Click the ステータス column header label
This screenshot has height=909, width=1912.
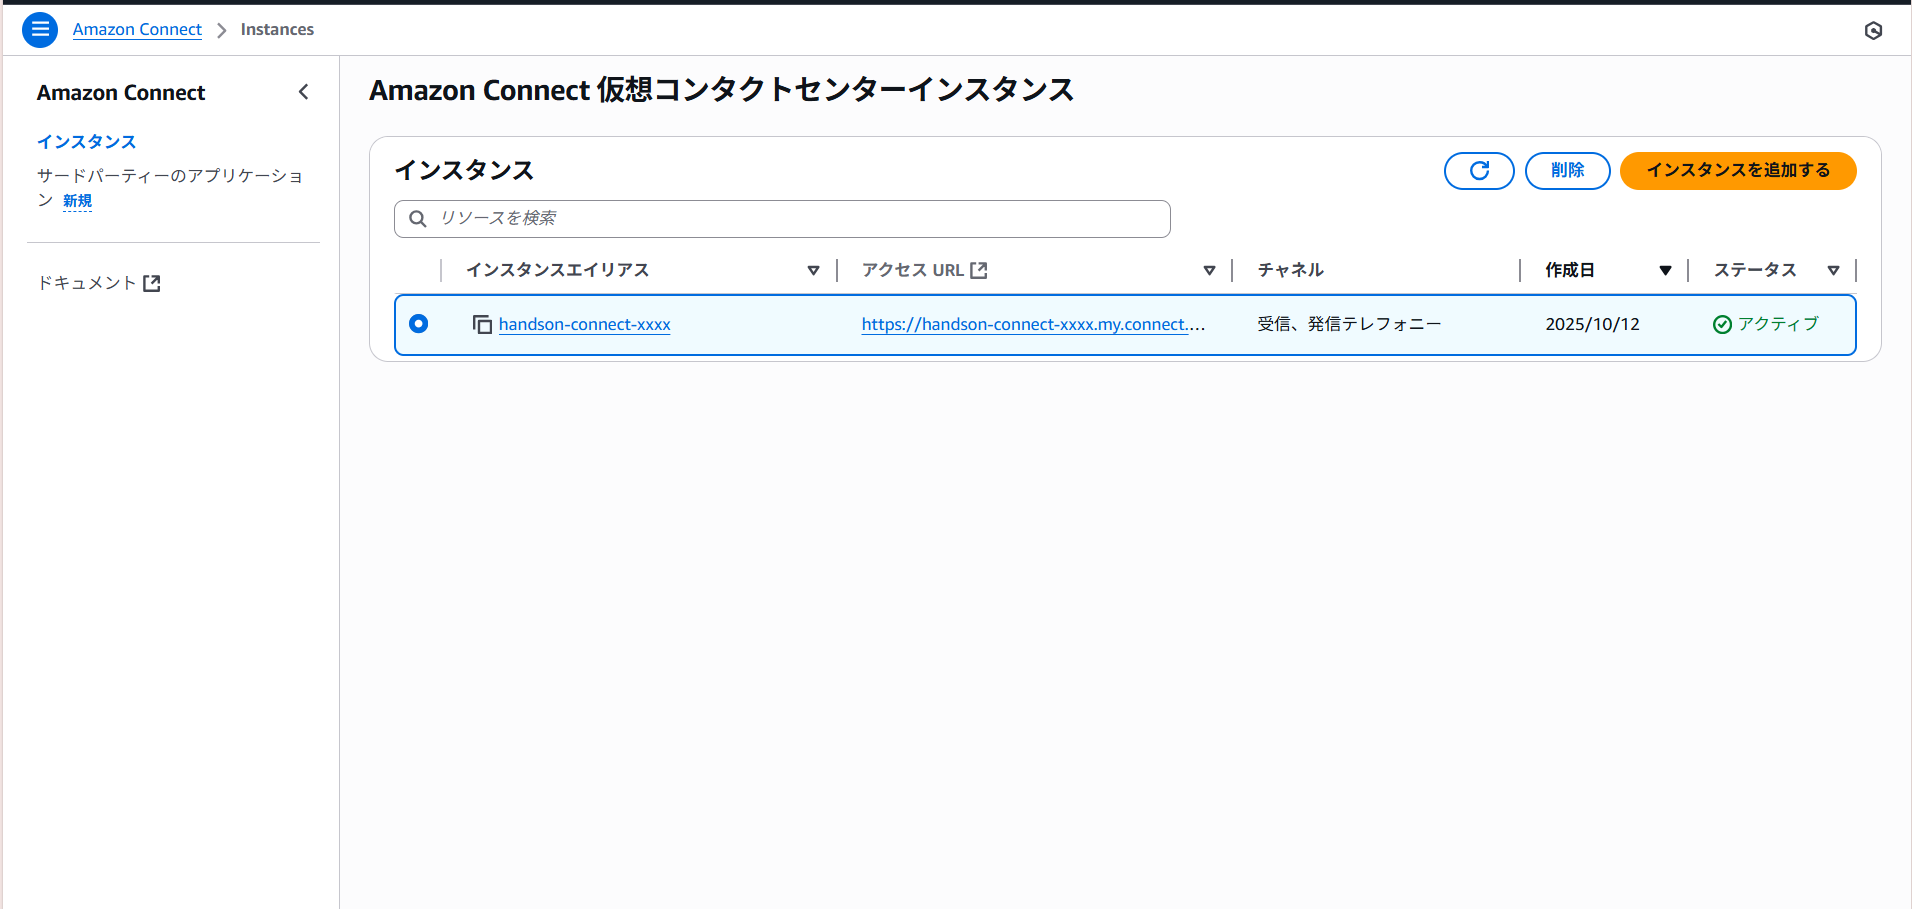tap(1755, 270)
